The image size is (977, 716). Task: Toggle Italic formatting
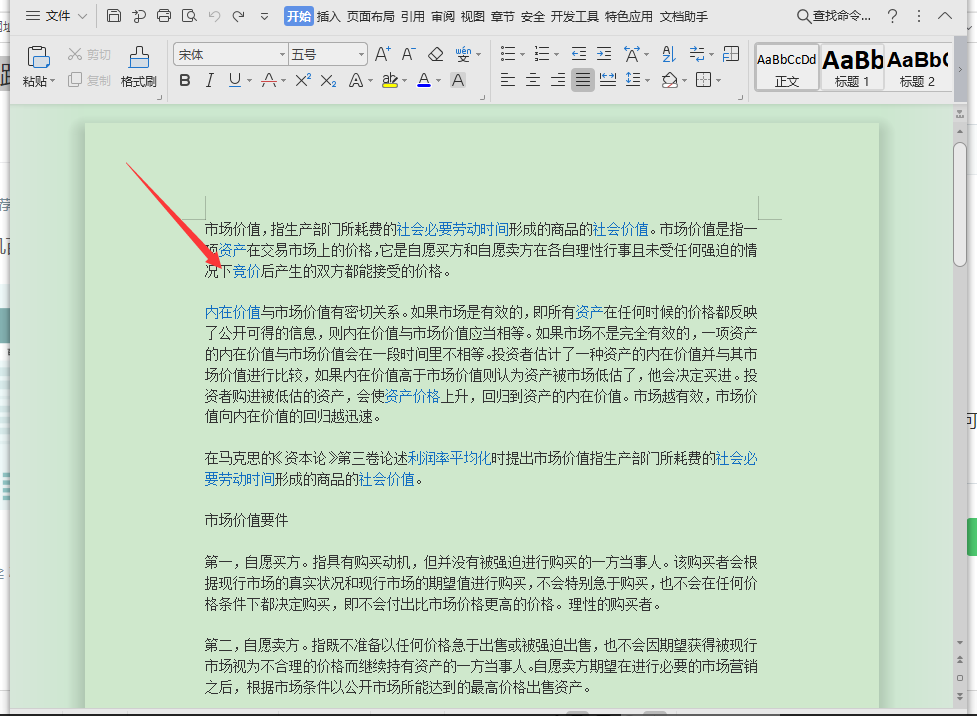(209, 80)
